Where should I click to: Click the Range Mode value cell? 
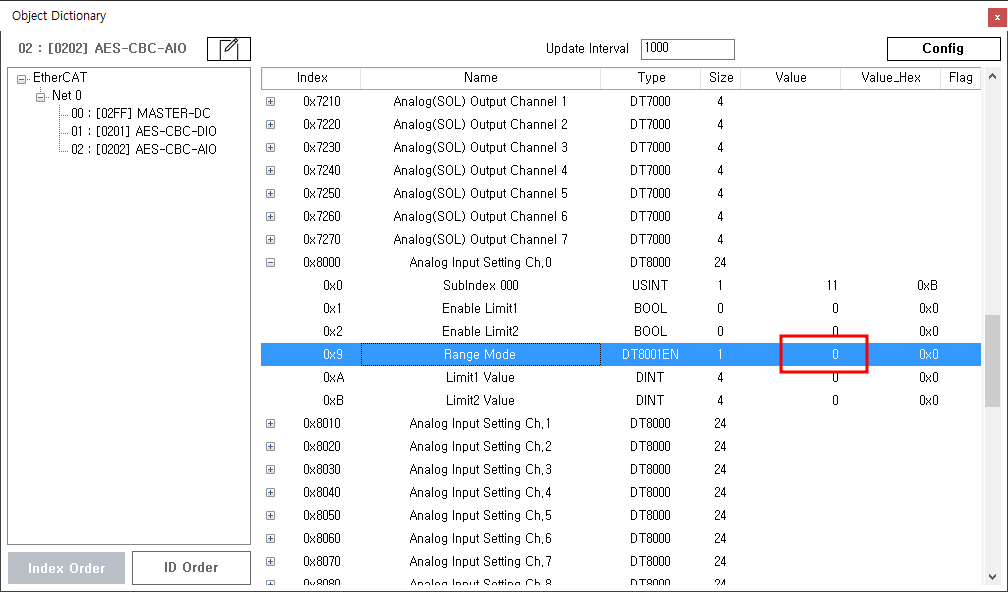(823, 355)
